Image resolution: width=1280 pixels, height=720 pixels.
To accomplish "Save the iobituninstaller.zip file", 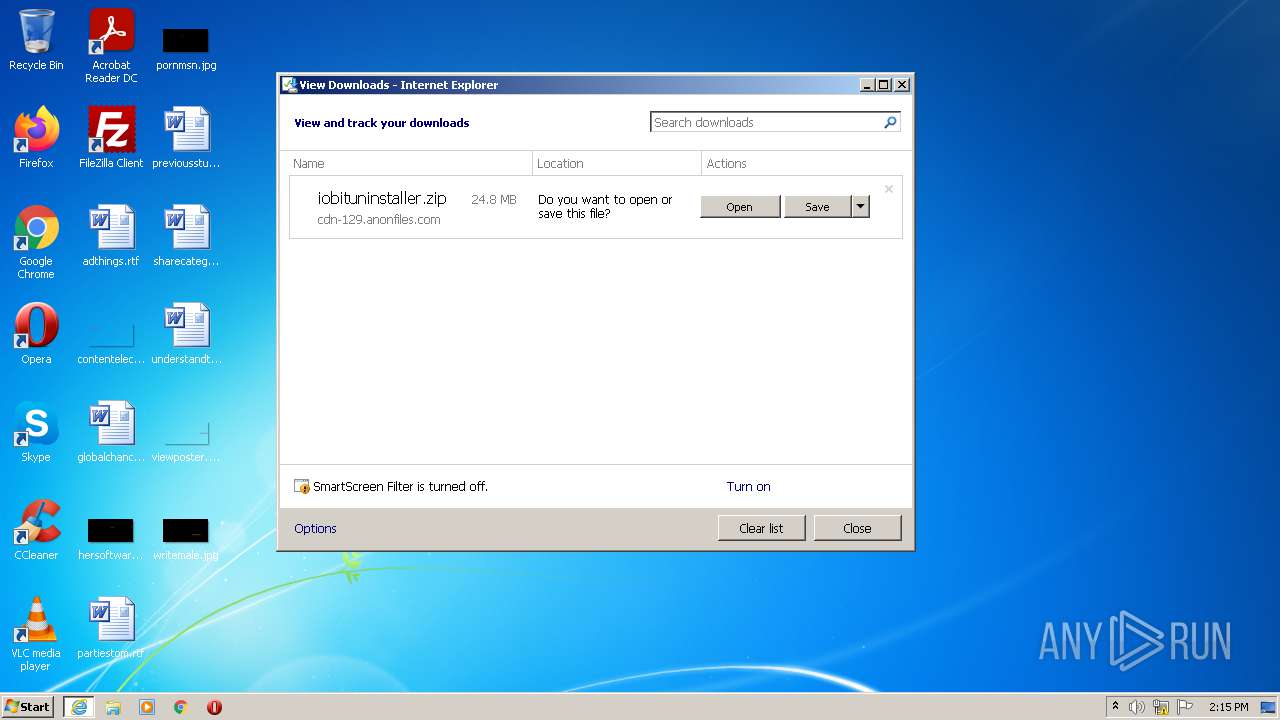I will (x=817, y=206).
